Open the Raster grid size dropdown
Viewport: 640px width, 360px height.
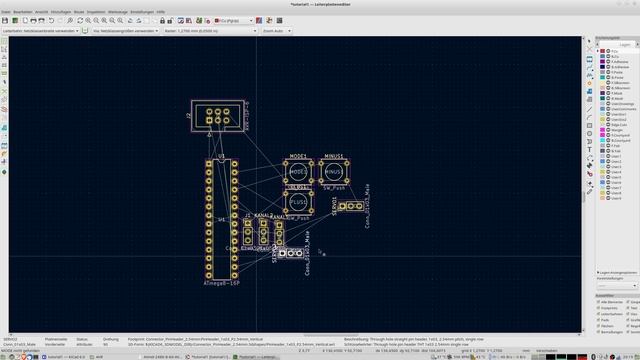[211, 31]
